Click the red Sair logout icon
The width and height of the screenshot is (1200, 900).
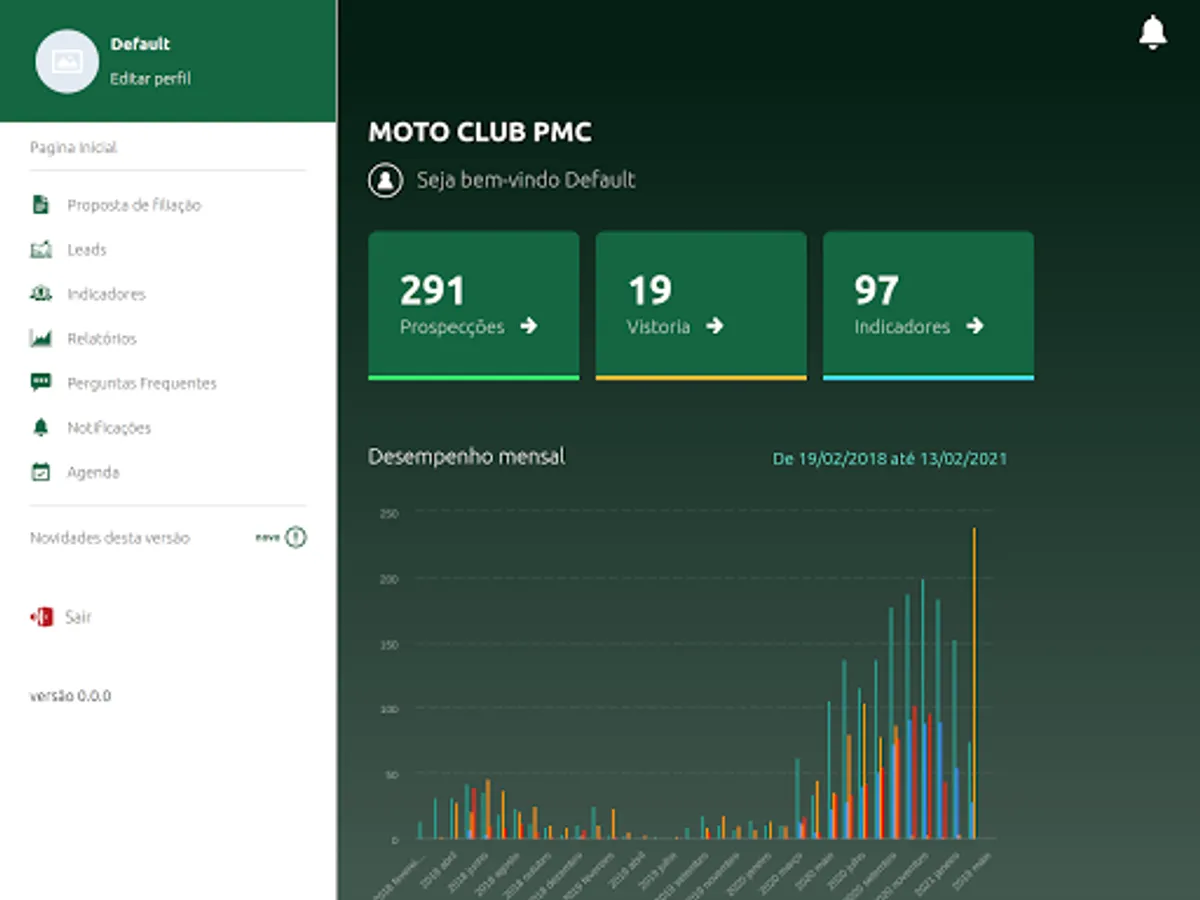point(41,617)
